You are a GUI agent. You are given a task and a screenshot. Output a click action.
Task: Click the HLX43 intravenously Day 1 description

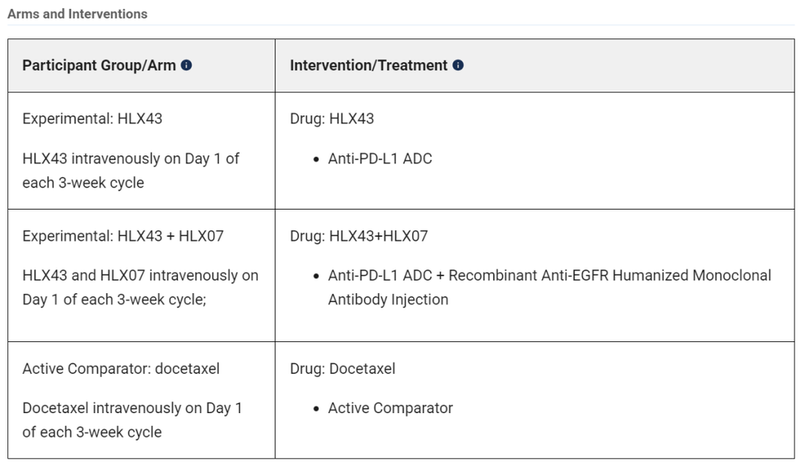tap(130, 171)
